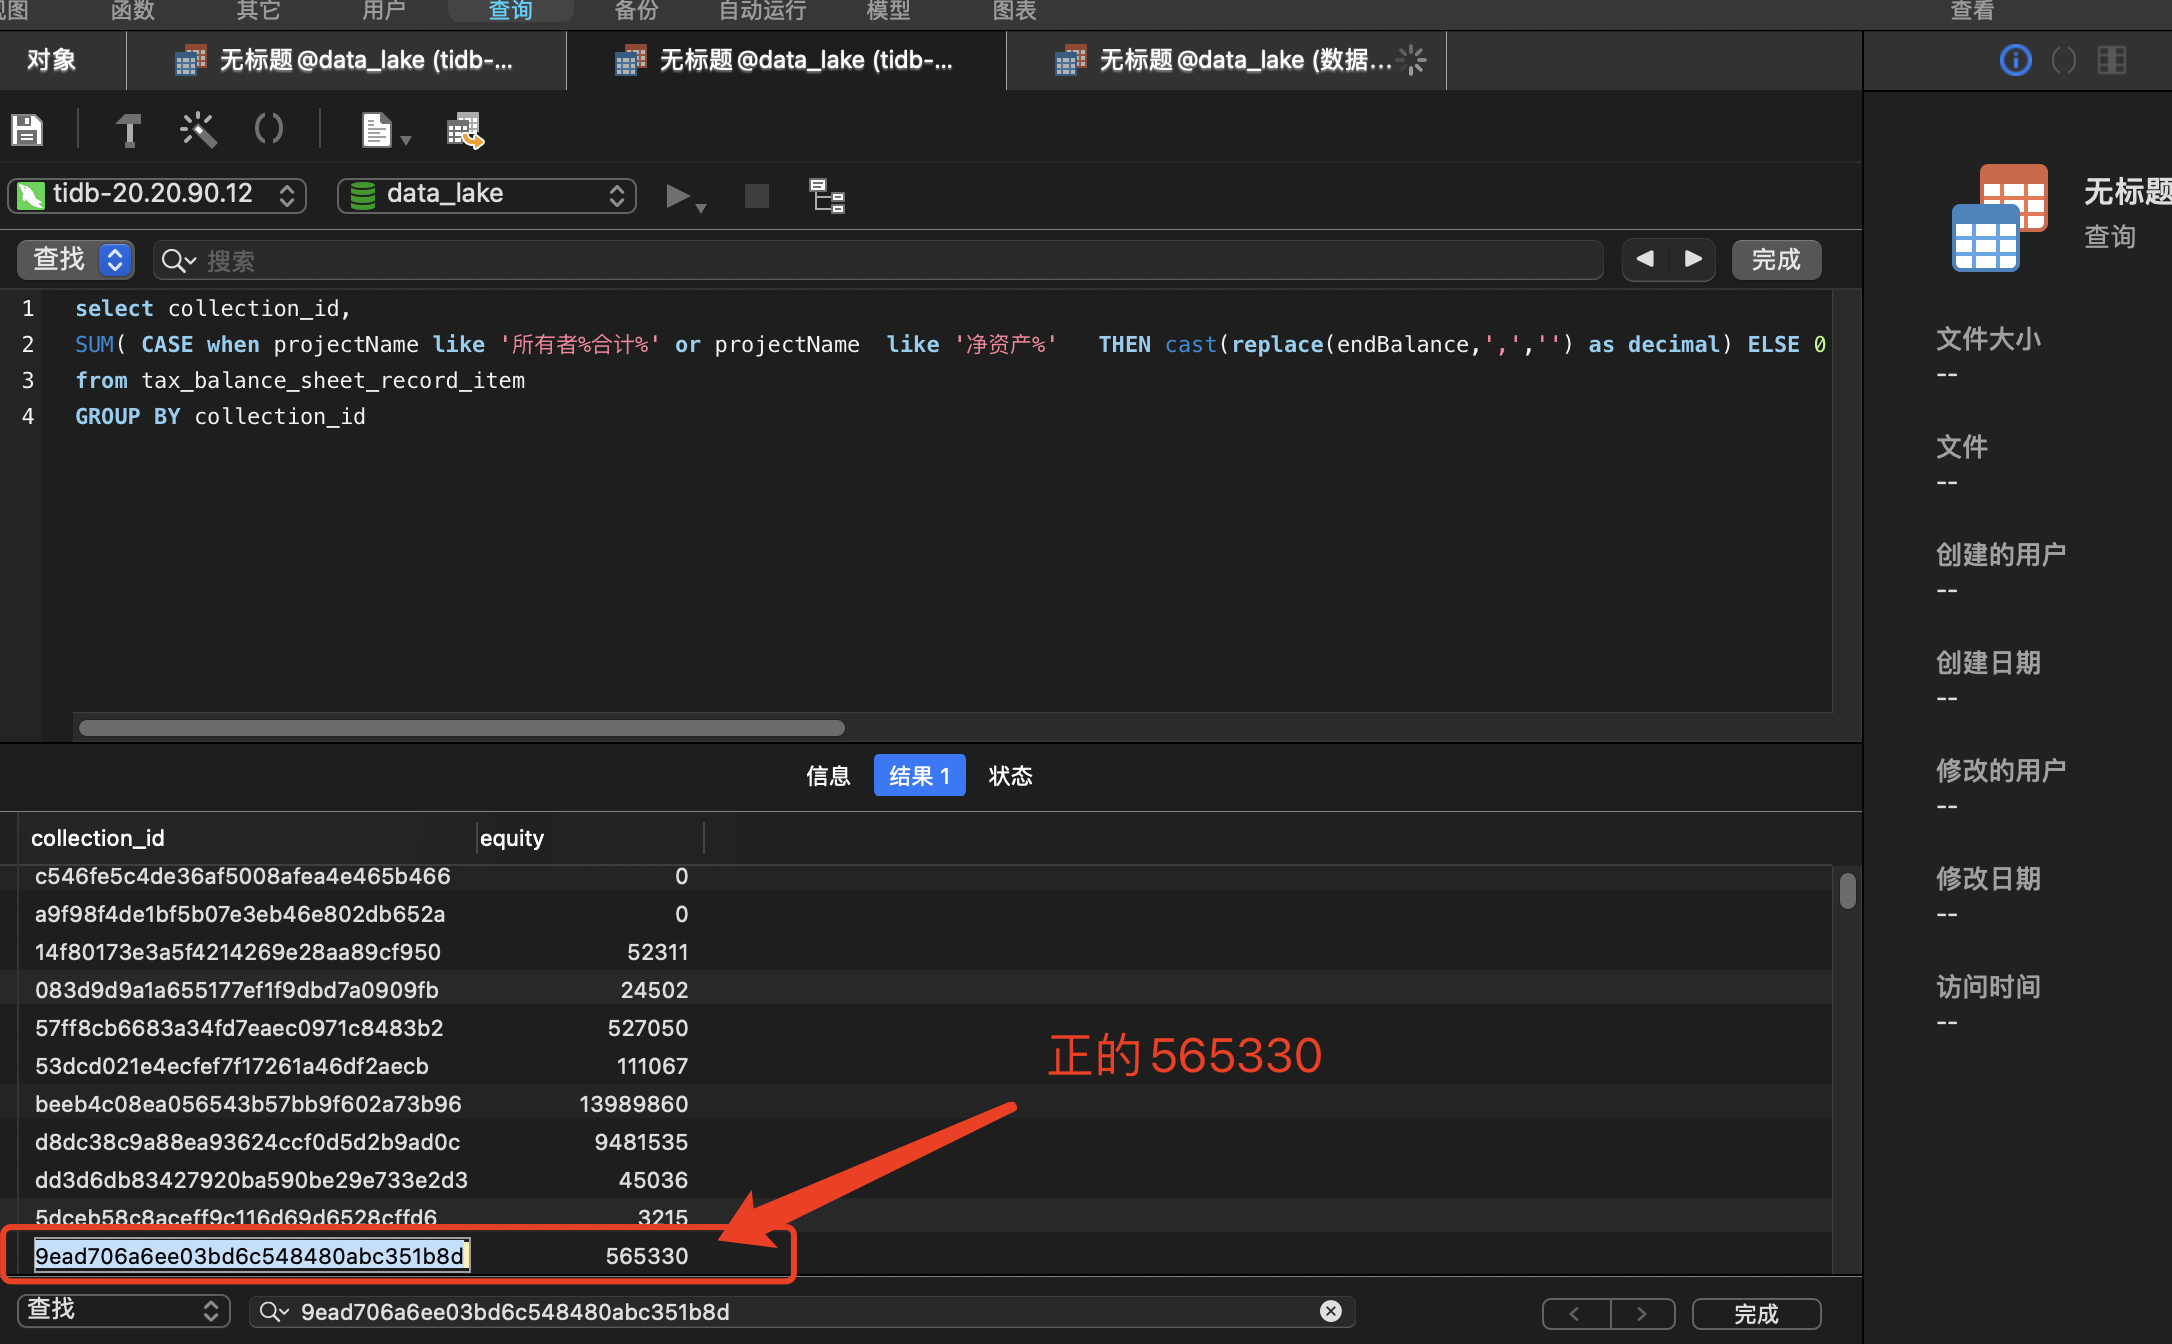Toggle the code snippet pane icon
Screen dimensions: 2172x1344
point(2063,60)
